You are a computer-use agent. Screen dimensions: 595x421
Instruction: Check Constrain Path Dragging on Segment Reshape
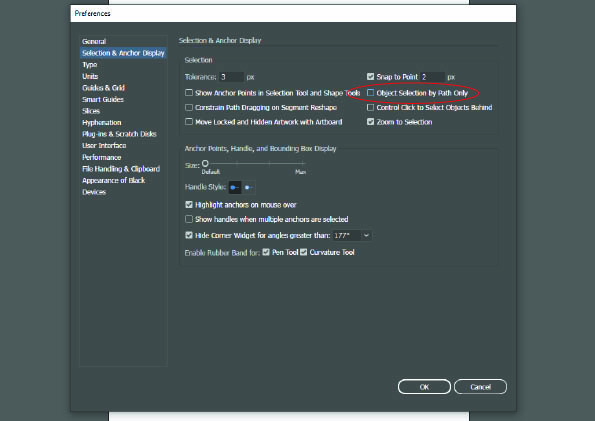[x=189, y=107]
